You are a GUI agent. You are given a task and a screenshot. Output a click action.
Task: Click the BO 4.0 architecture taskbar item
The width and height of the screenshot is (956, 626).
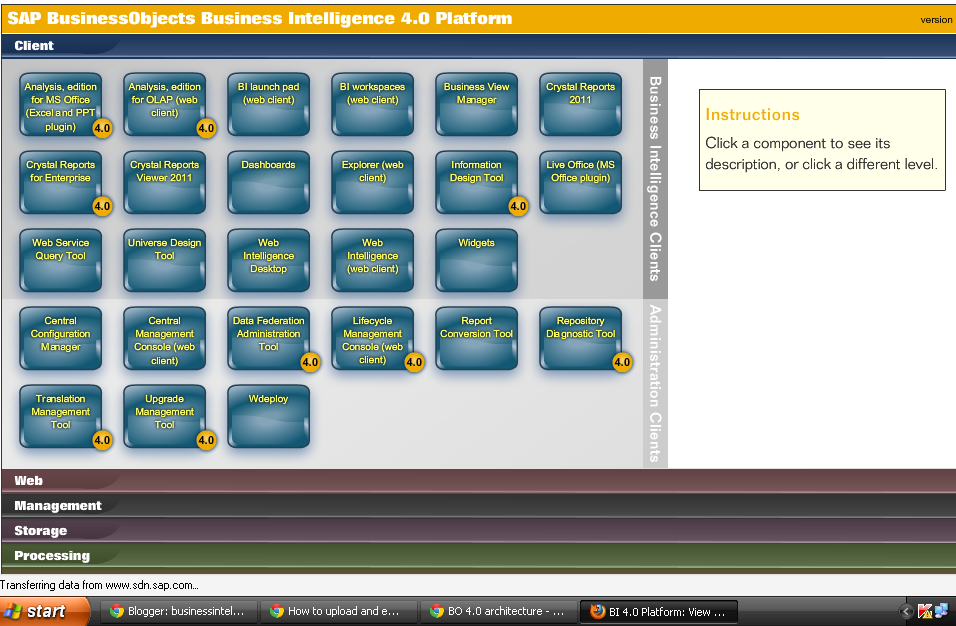498,611
